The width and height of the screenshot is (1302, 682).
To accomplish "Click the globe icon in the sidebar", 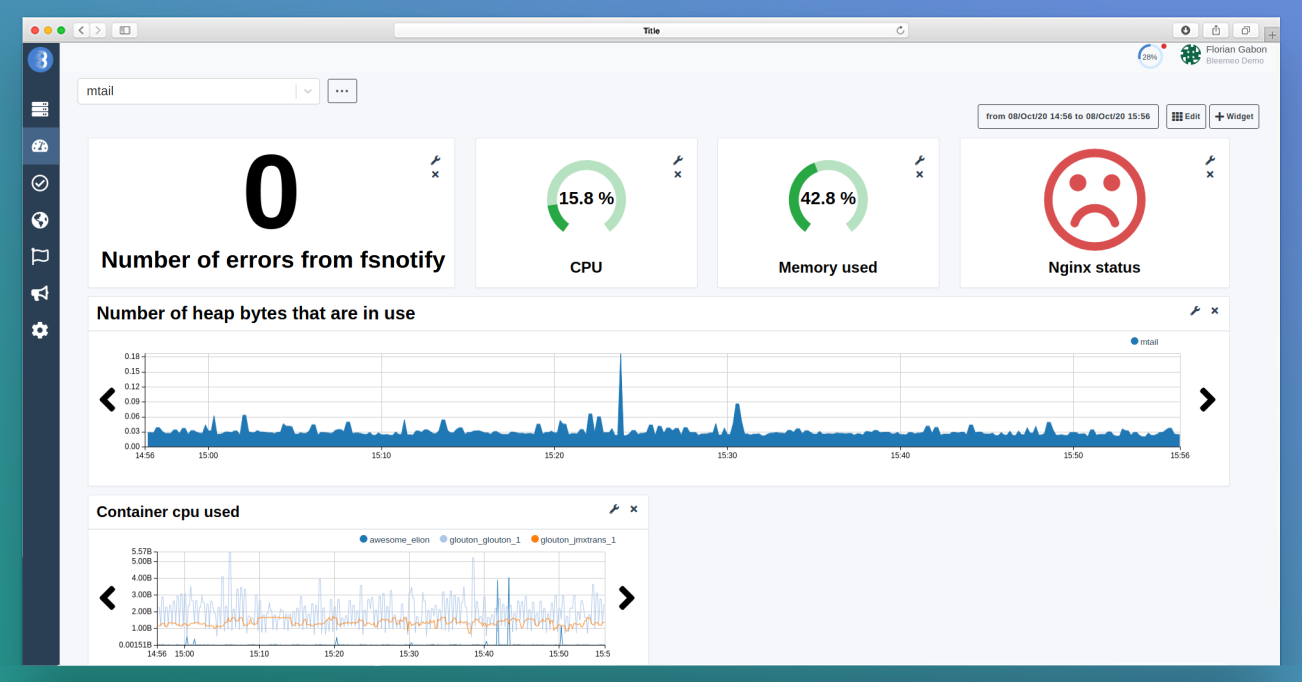I will [x=40, y=219].
